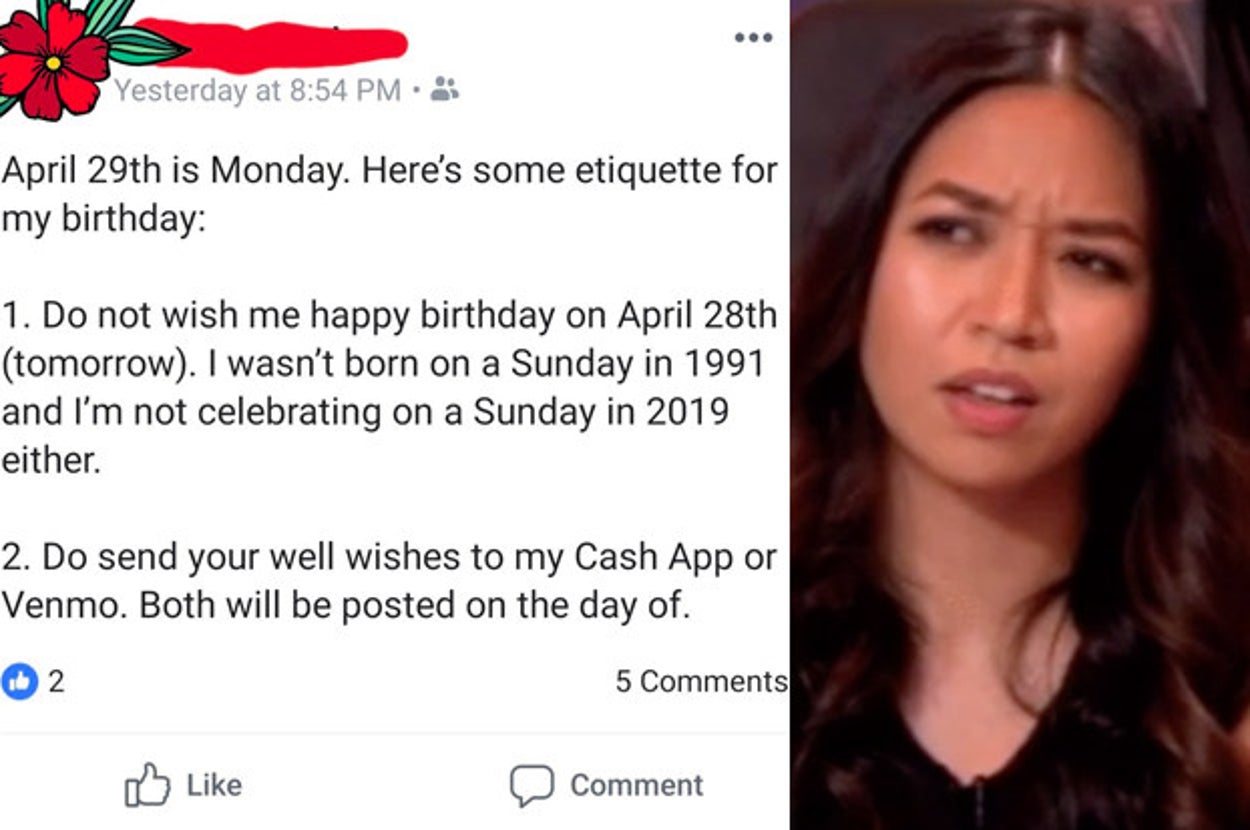Open the "Yesterday at 8:54 PM" timestamp

coord(257,91)
